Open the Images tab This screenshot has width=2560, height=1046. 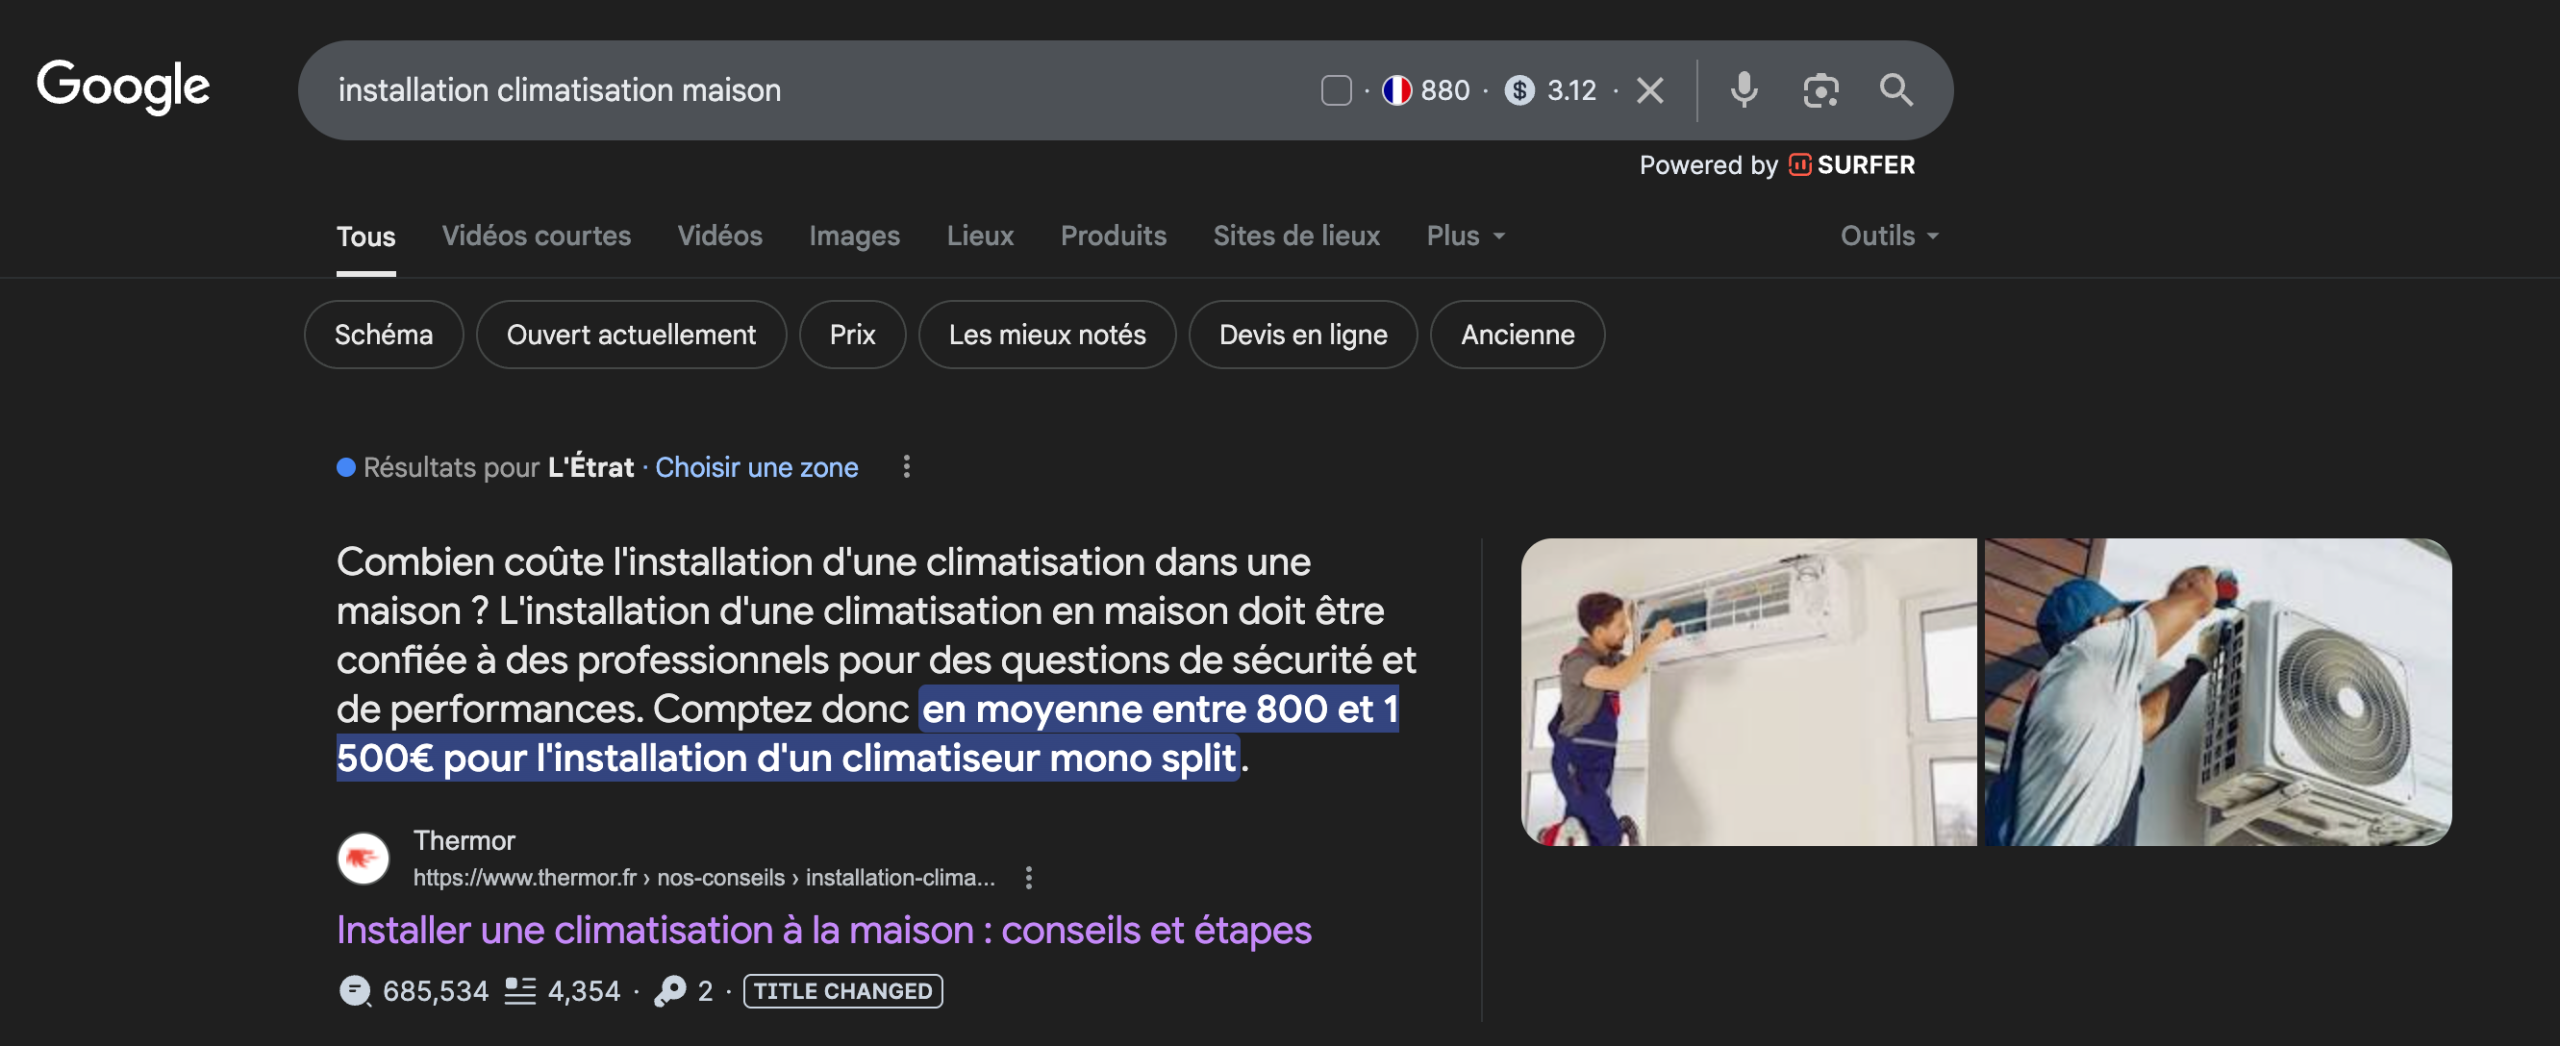[854, 236]
